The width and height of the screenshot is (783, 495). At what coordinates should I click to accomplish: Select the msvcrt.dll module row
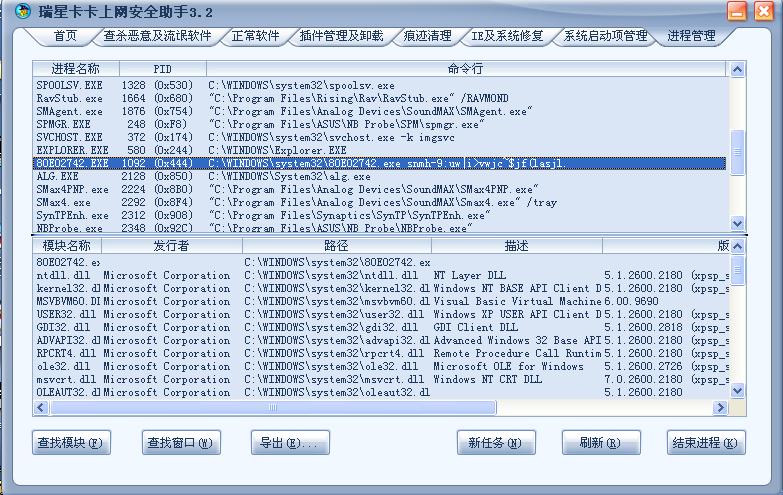pos(382,379)
